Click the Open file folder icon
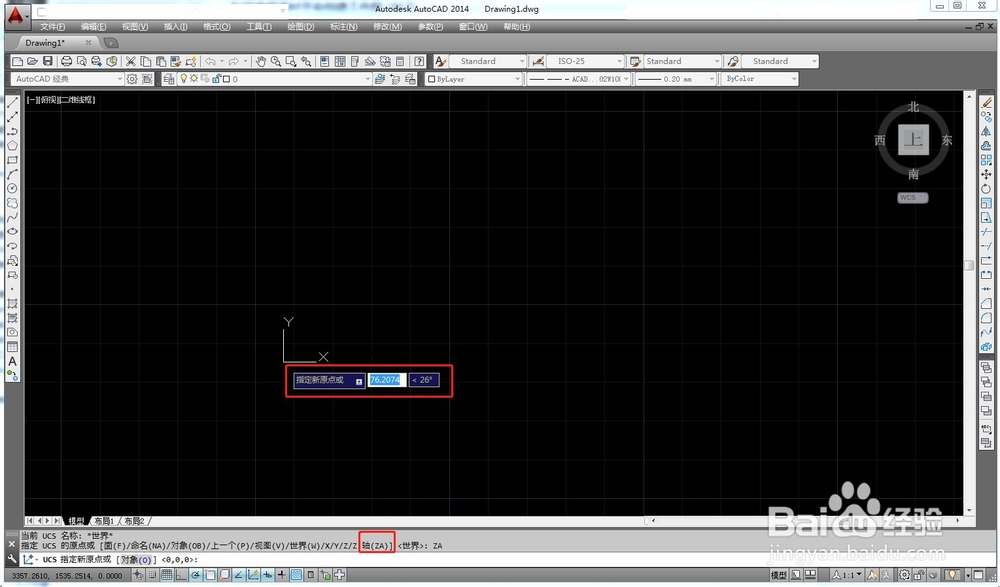The width and height of the screenshot is (1000, 587). pyautogui.click(x=33, y=61)
